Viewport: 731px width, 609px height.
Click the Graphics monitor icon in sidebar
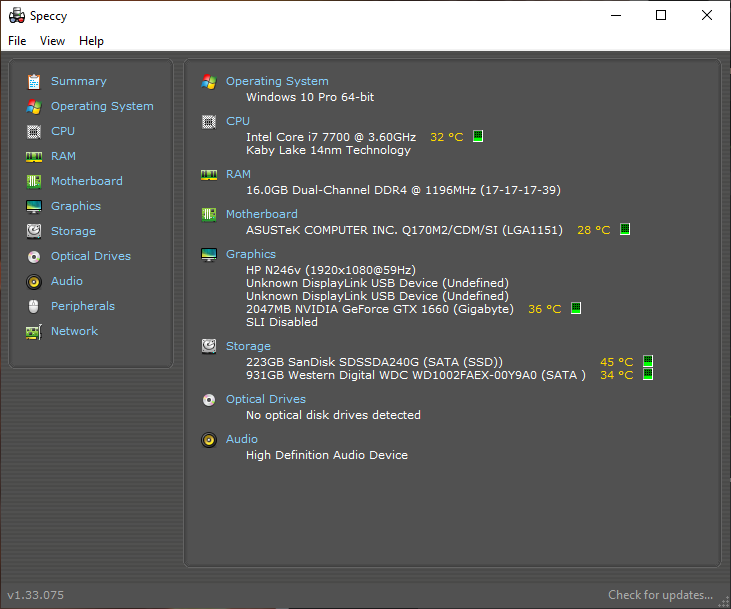tap(34, 207)
